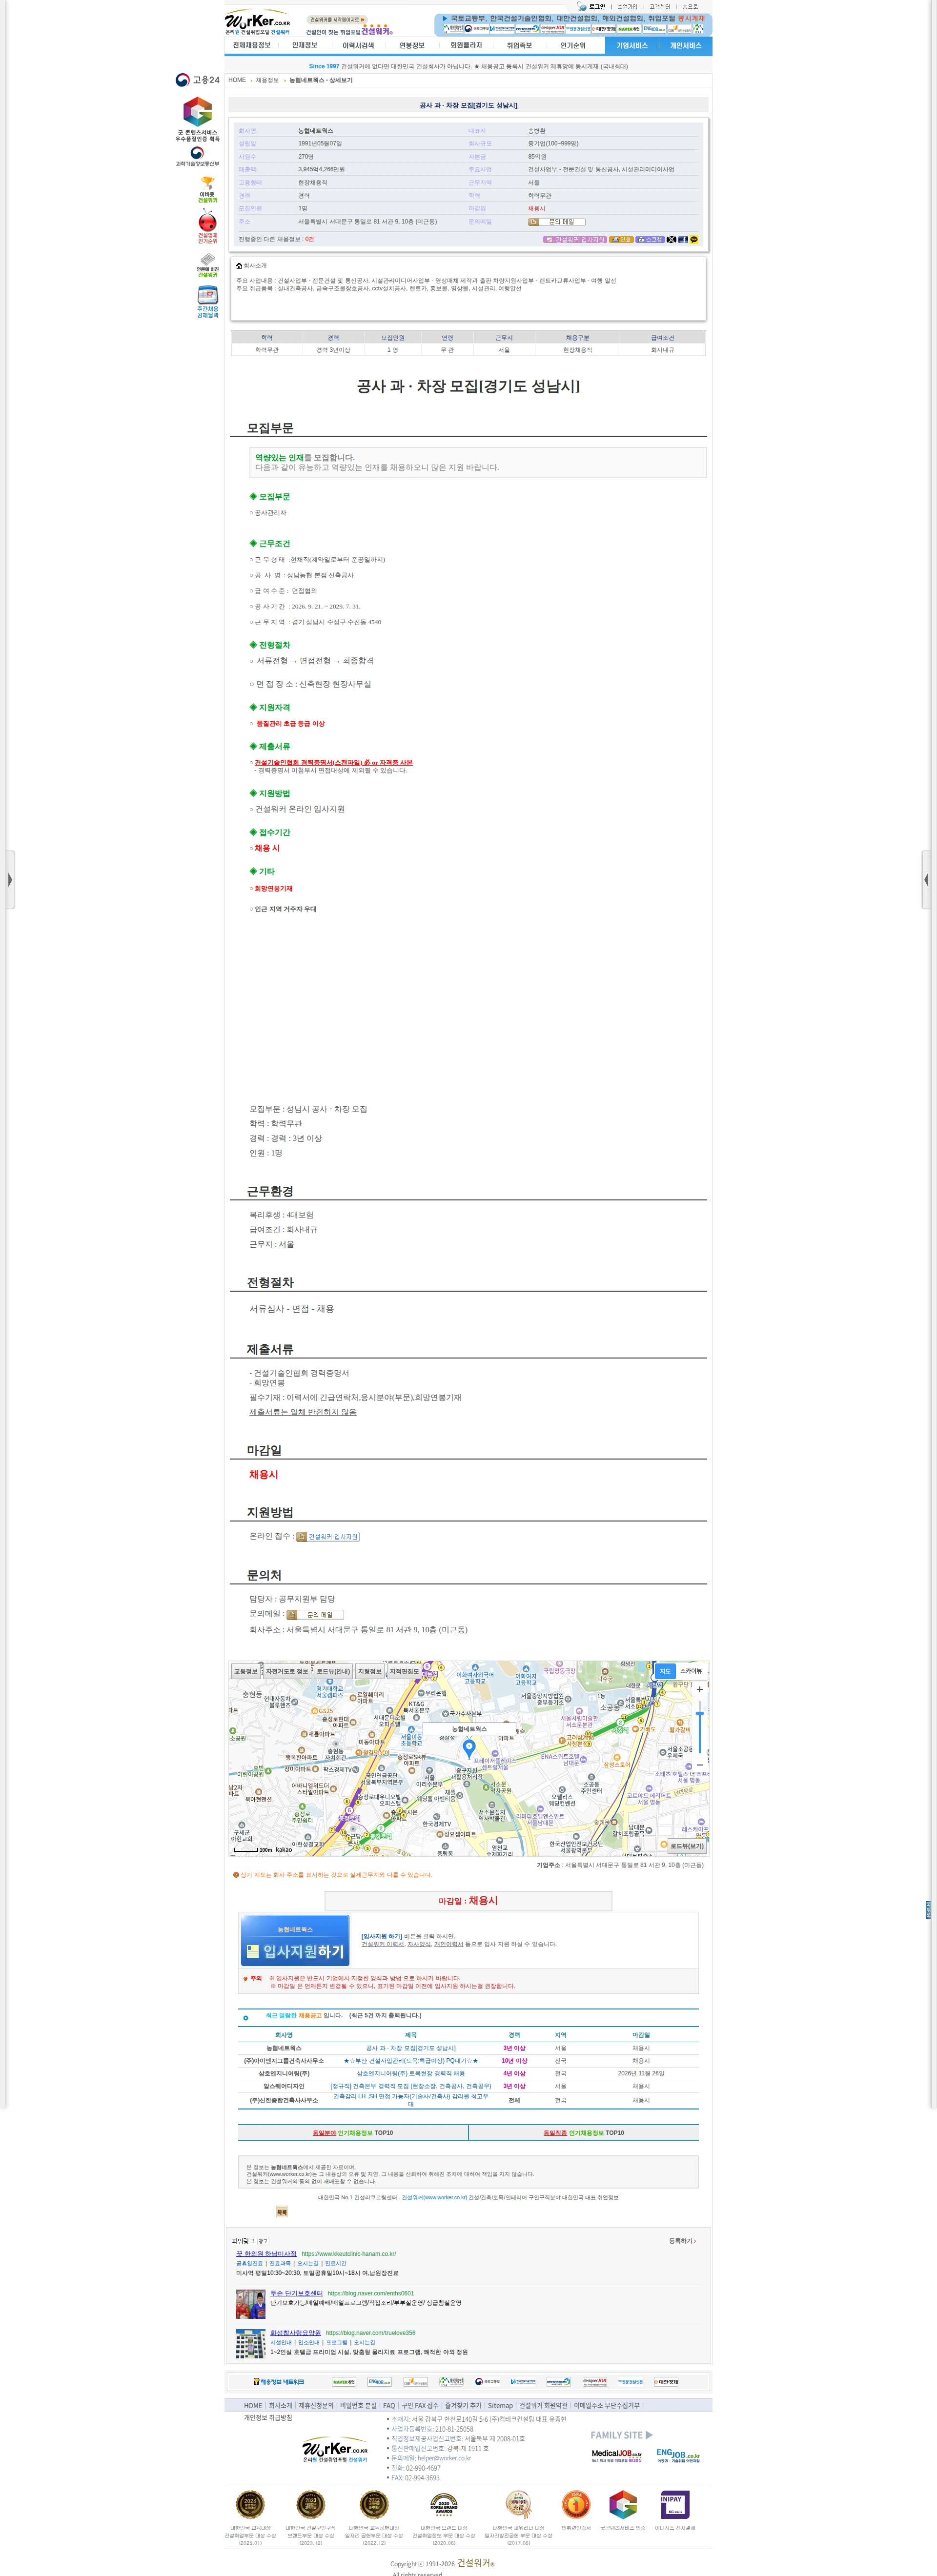Select the 전체채용정보 menu tab
Screen dimensions: 937x2576
tap(251, 45)
